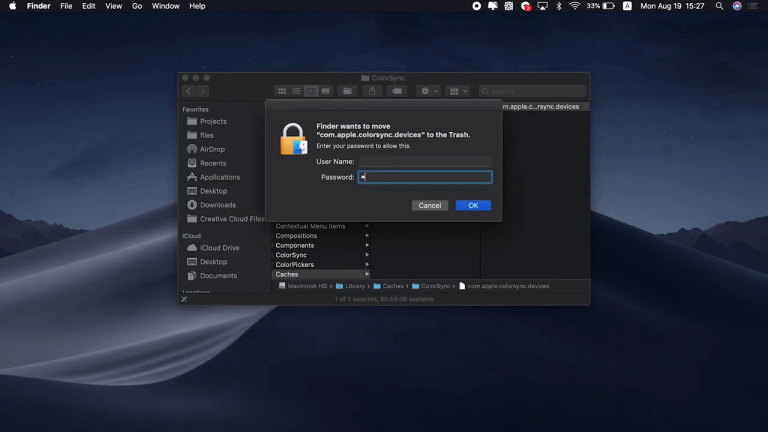Select the ColorSync folder in the column list
Viewport: 768px width, 432px height.
point(321,255)
